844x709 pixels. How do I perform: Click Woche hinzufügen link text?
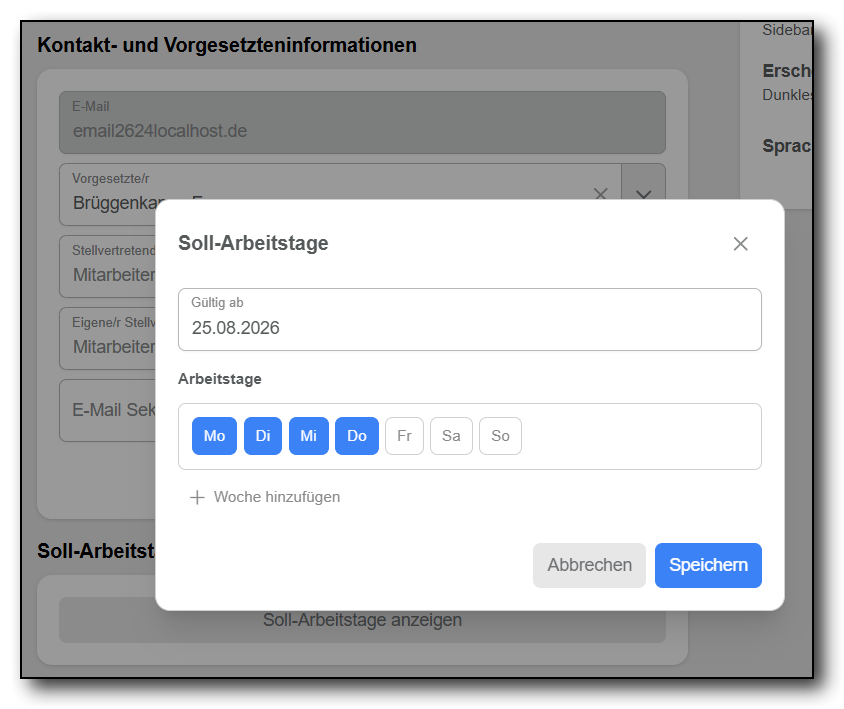[x=277, y=496]
